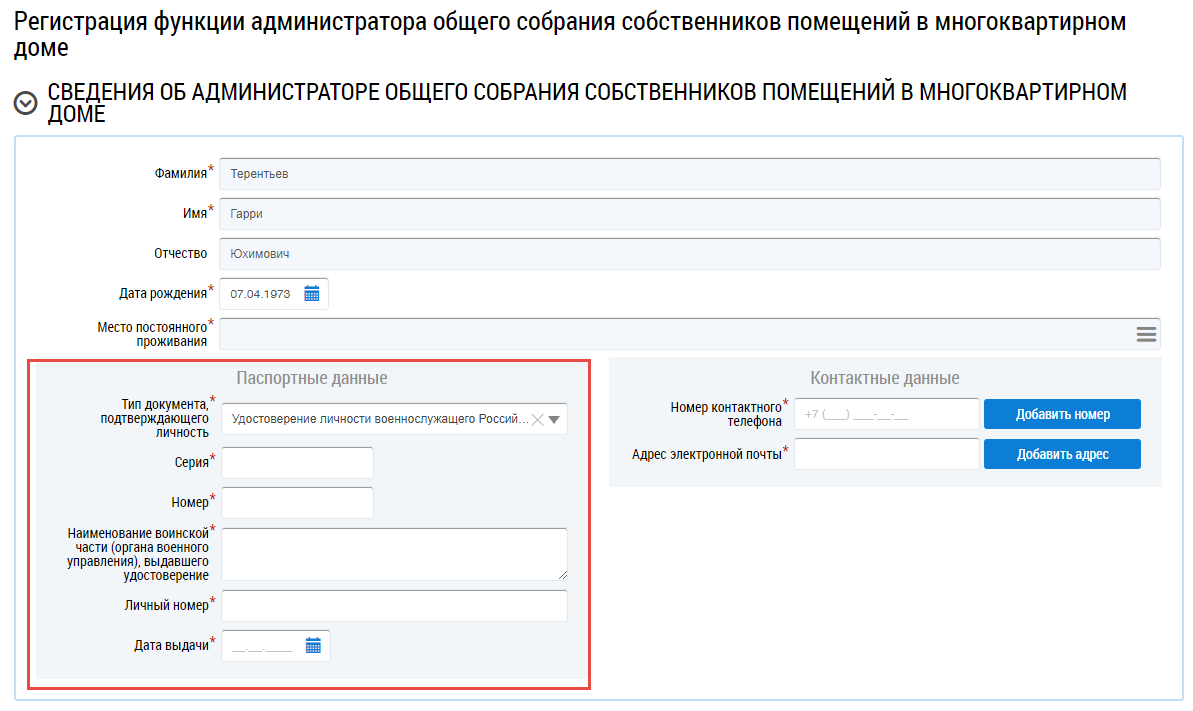
Task: Click the military unit name text area
Action: (394, 554)
